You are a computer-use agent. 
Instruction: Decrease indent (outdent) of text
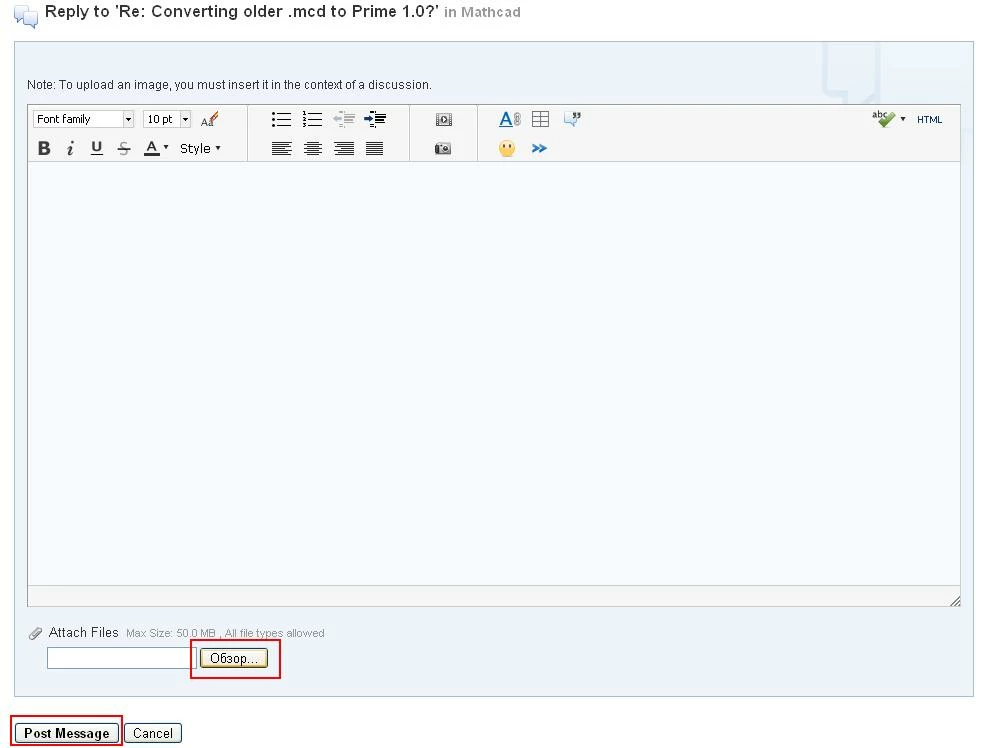[344, 119]
